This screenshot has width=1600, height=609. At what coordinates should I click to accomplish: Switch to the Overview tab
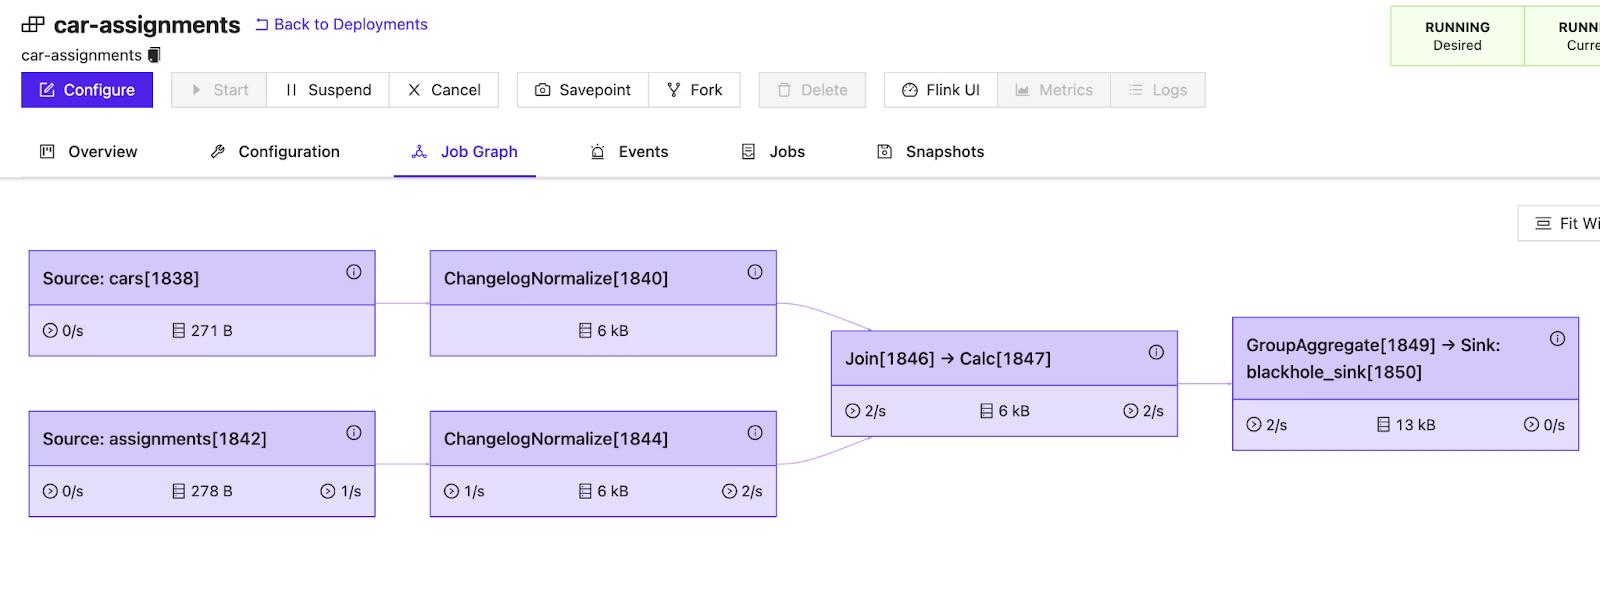tap(88, 152)
